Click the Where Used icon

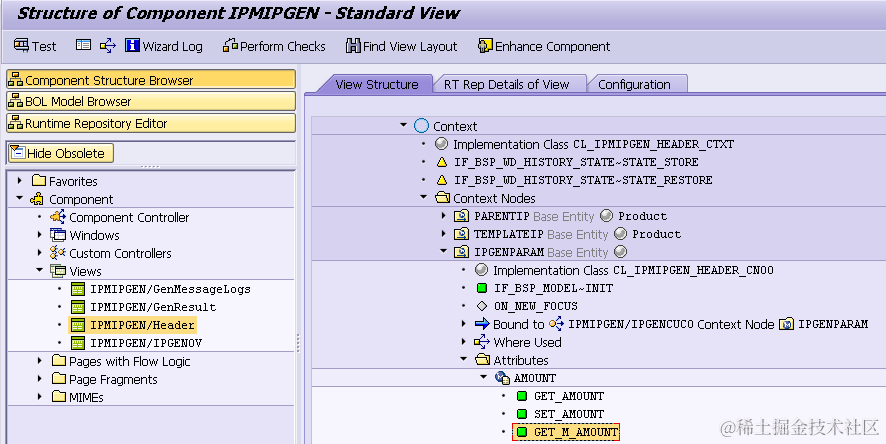point(482,342)
